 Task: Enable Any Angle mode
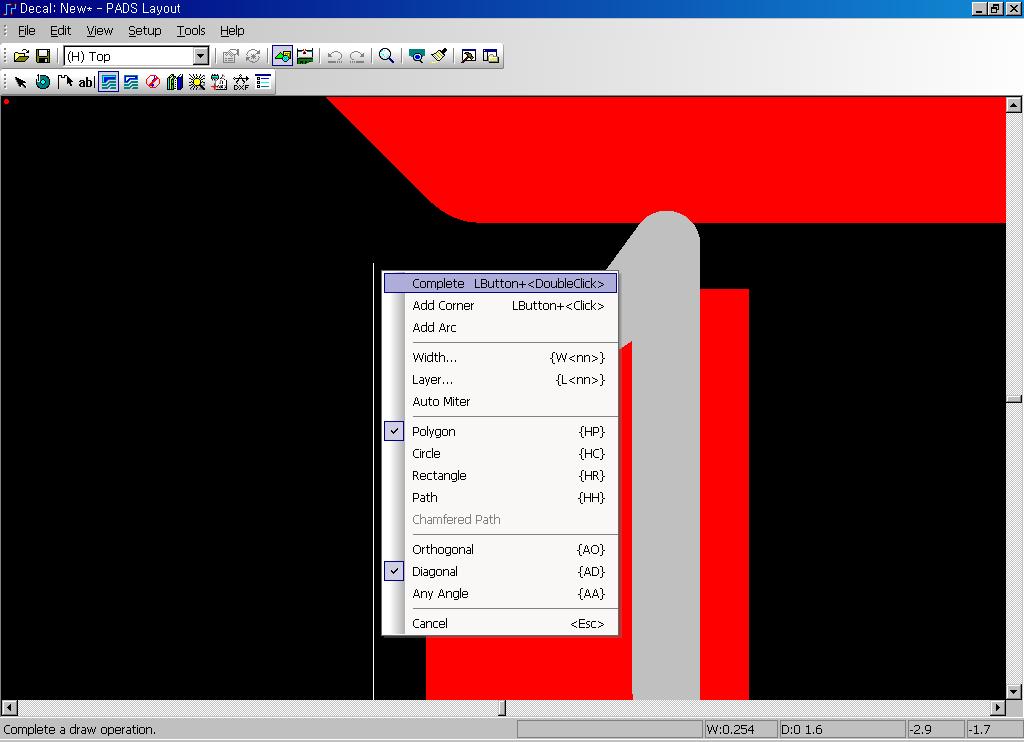click(x=500, y=594)
